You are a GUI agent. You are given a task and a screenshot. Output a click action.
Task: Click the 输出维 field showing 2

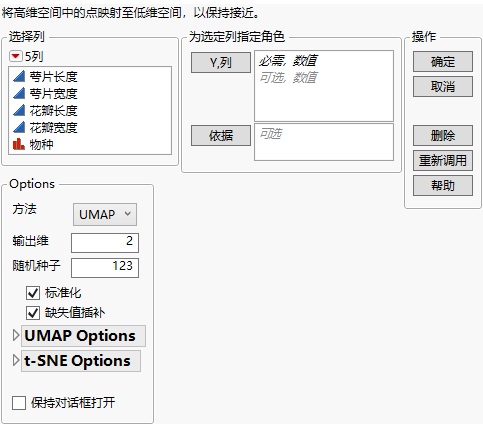(105, 243)
